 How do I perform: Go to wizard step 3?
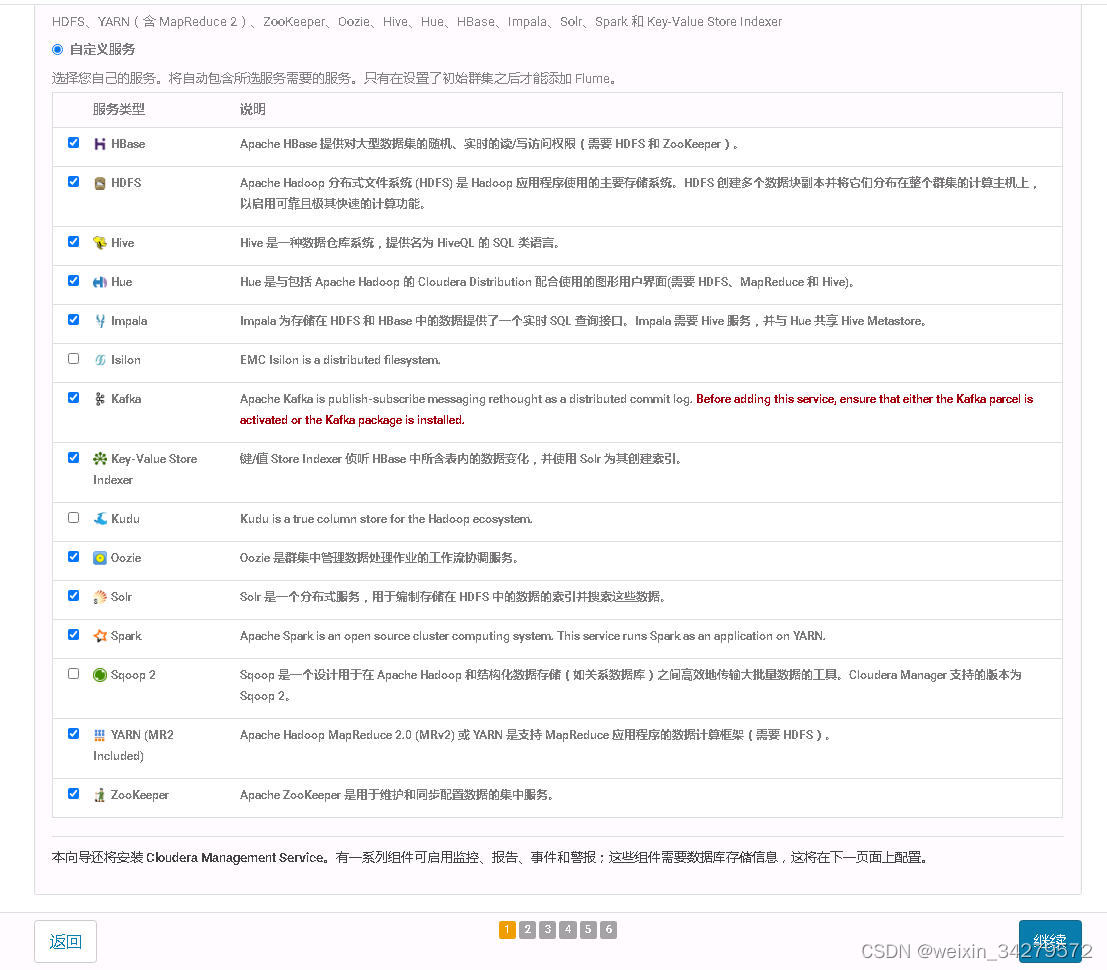(548, 930)
